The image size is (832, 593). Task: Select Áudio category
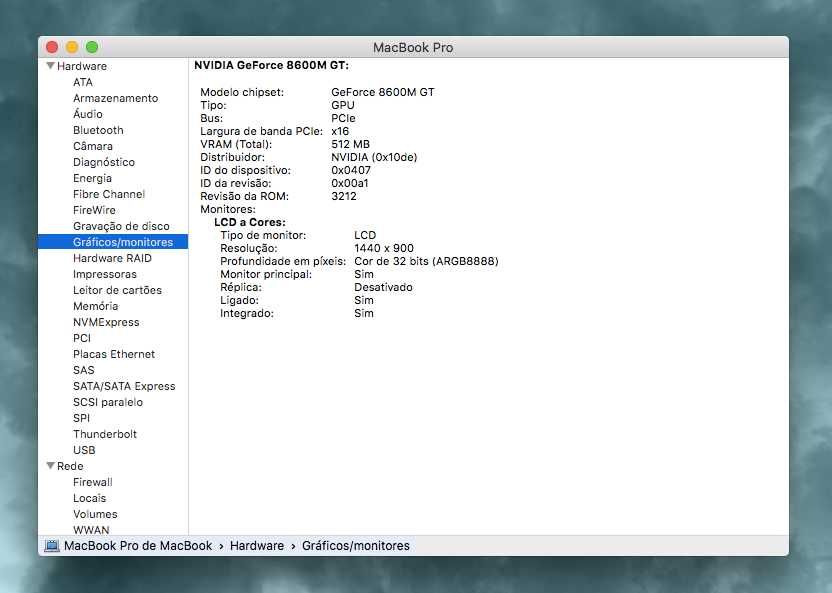click(88, 114)
